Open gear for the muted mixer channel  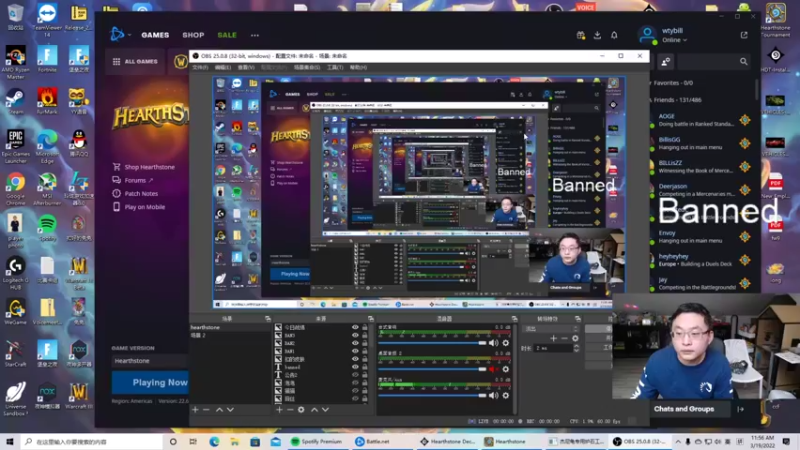506,369
